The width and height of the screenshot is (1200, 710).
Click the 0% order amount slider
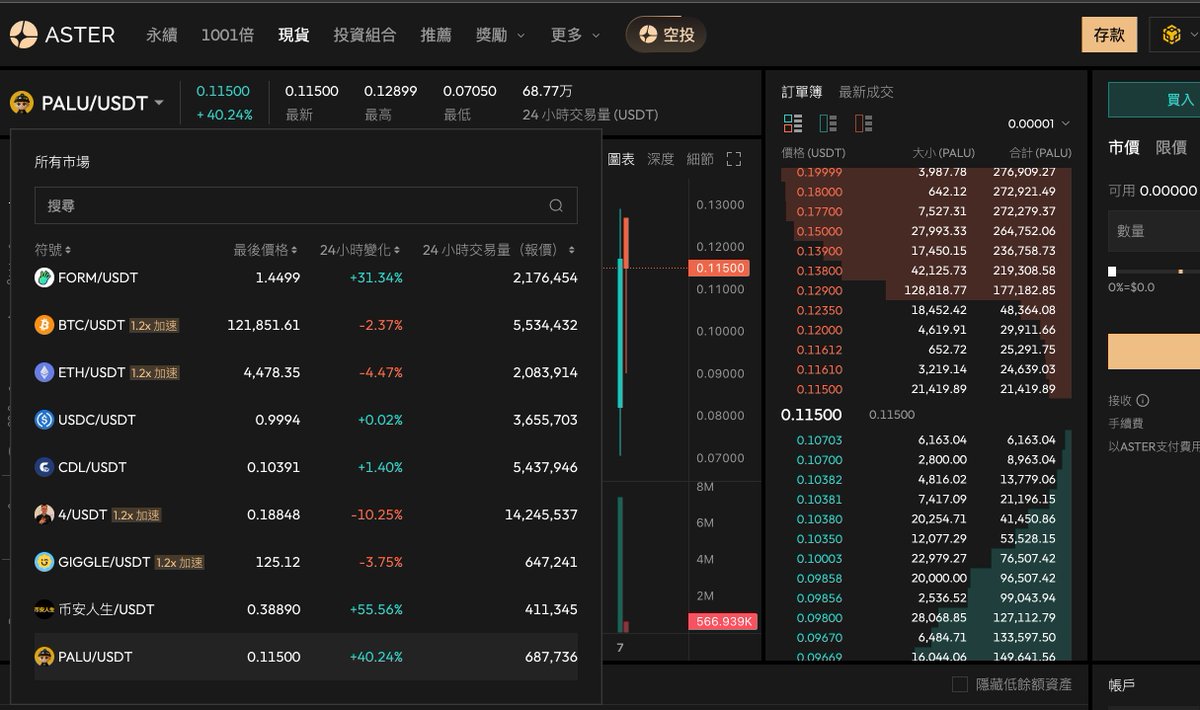pyautogui.click(x=1113, y=270)
